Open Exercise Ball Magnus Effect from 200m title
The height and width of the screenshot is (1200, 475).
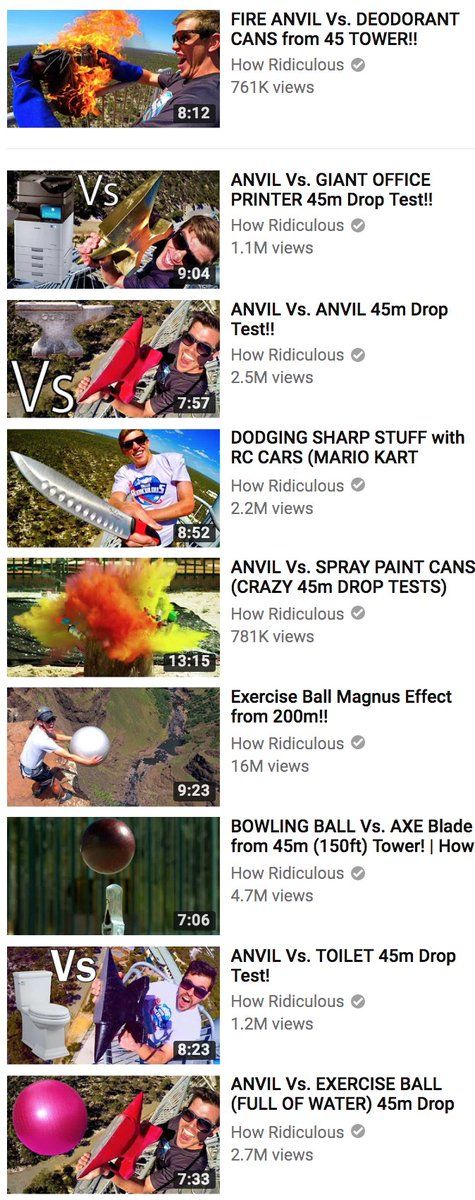tap(341, 707)
